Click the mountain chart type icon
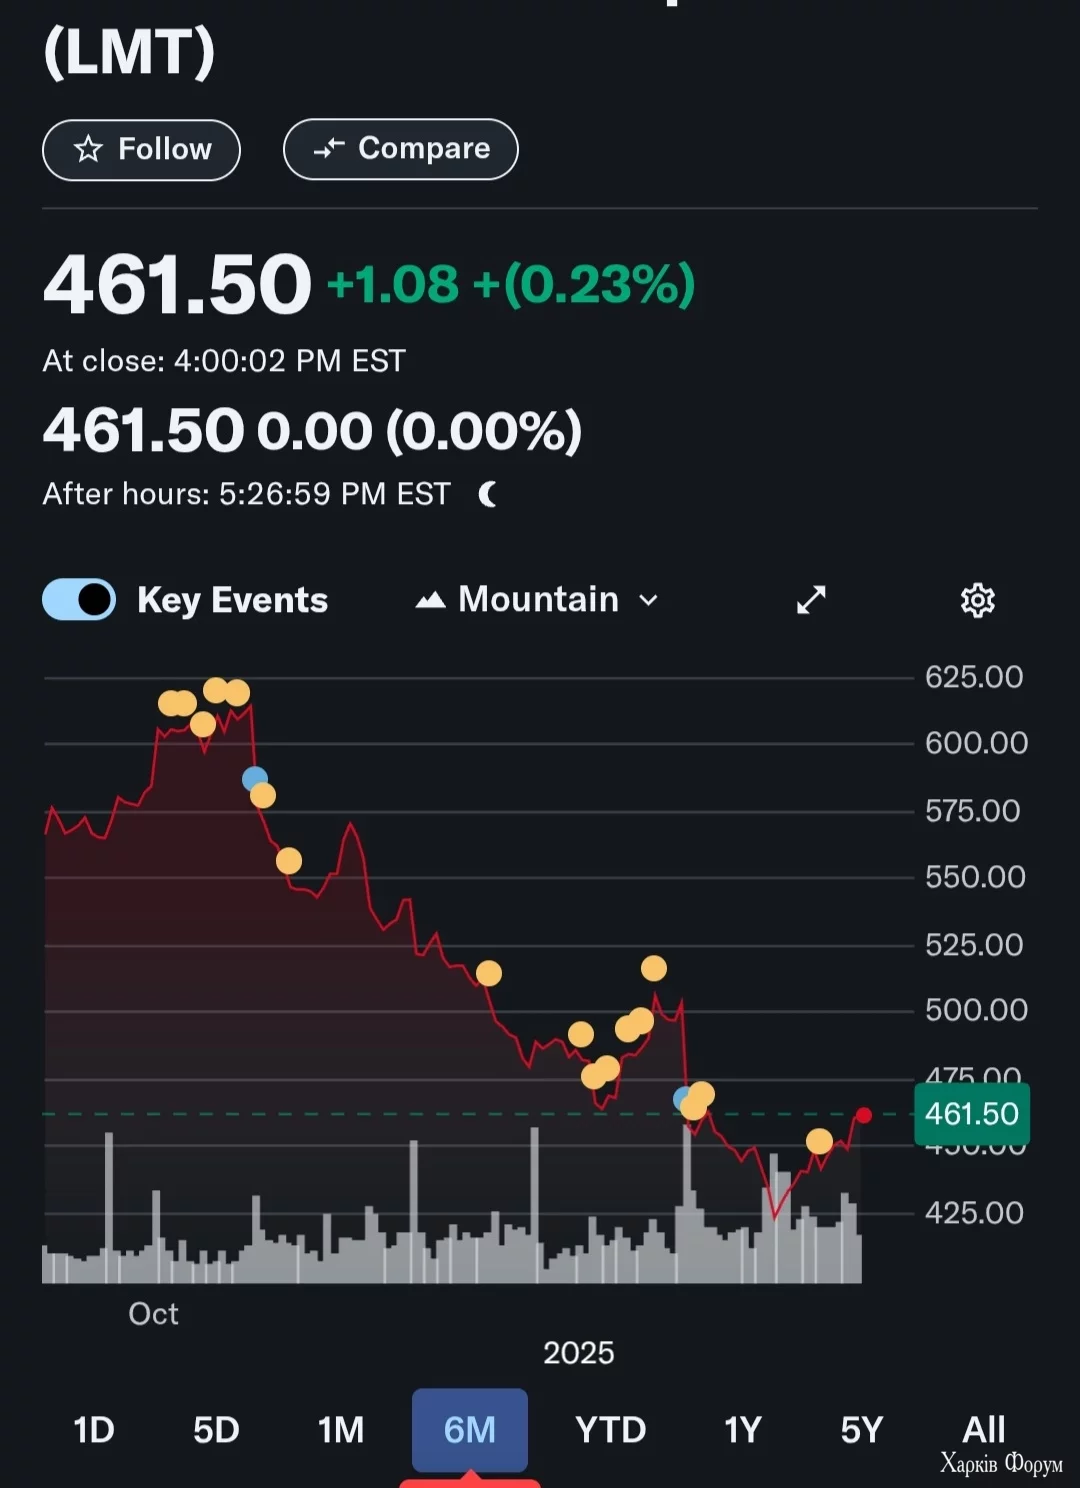 tap(430, 600)
